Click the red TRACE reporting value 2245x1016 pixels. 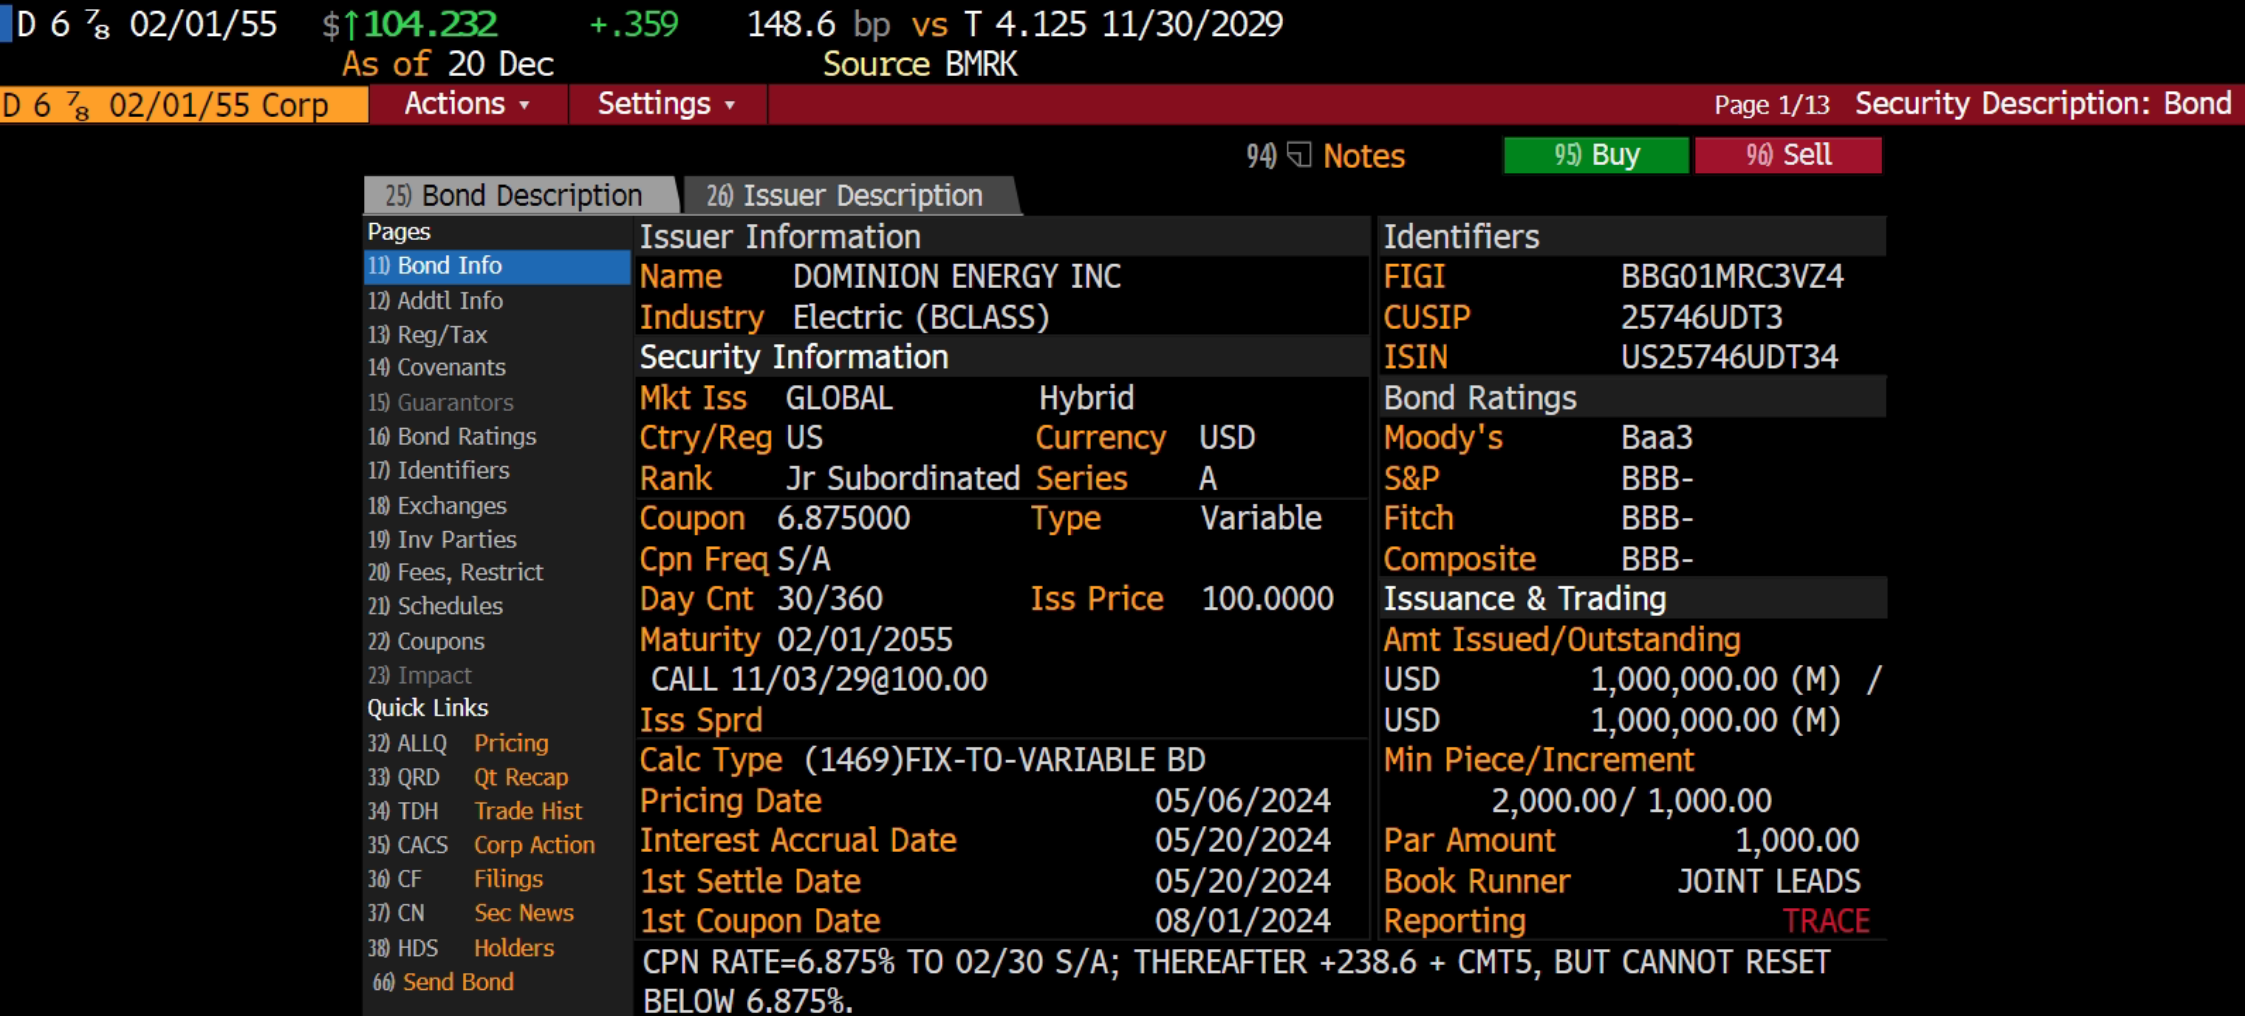pyautogui.click(x=1826, y=921)
